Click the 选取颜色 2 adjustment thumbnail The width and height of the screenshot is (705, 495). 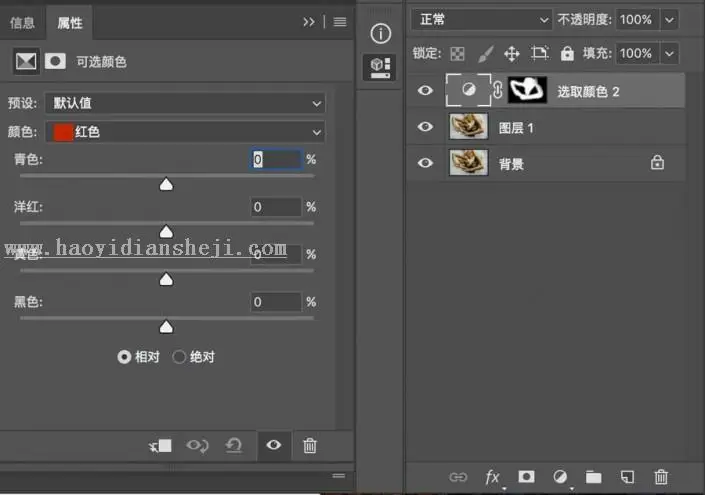469,90
